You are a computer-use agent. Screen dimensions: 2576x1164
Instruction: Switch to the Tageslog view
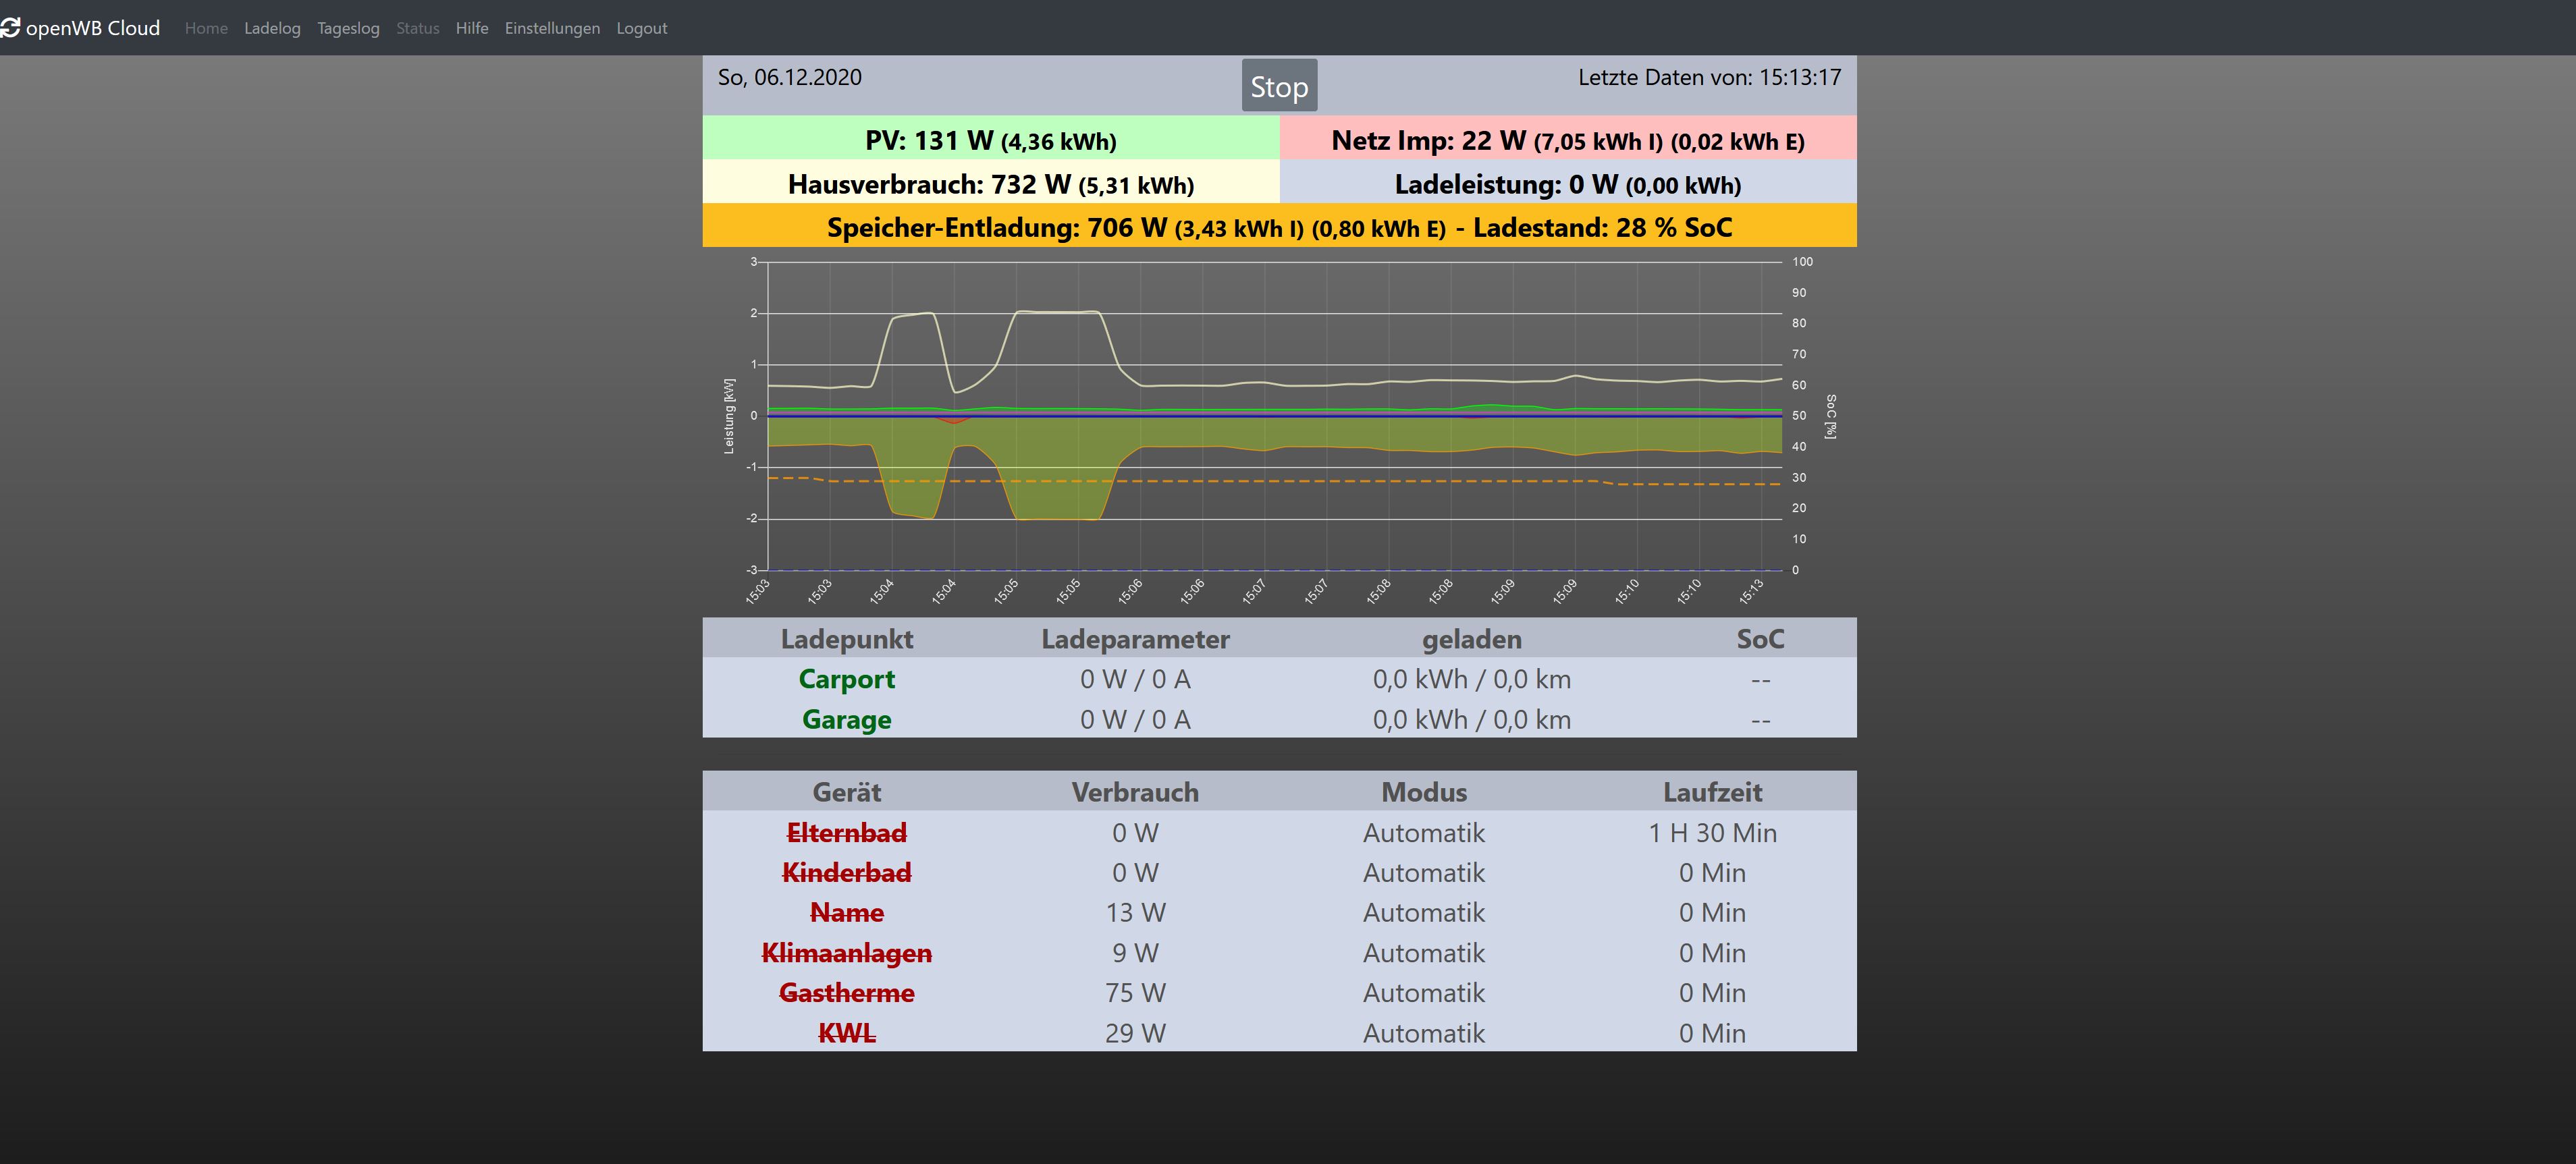point(348,28)
